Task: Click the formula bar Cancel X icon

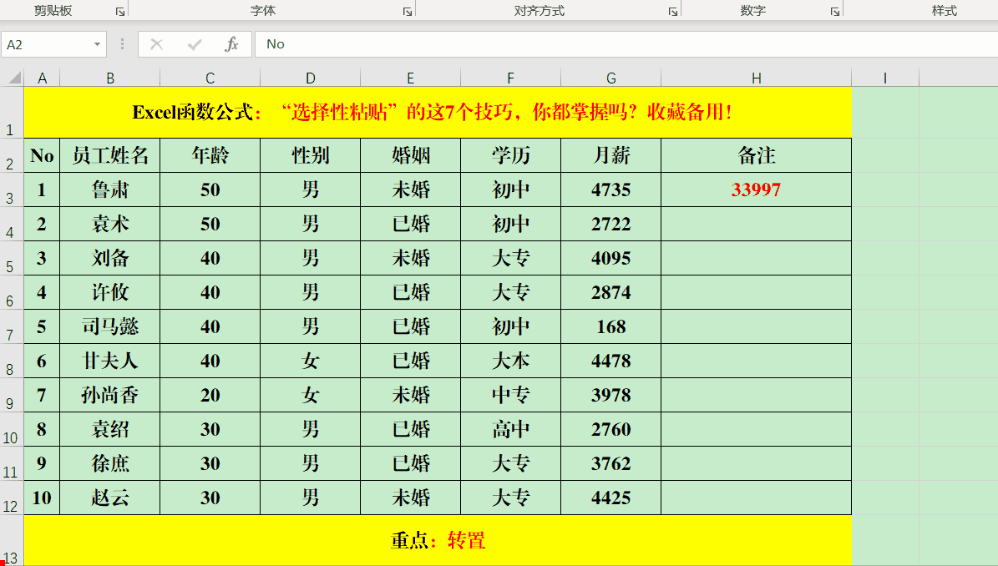Action: (x=157, y=45)
